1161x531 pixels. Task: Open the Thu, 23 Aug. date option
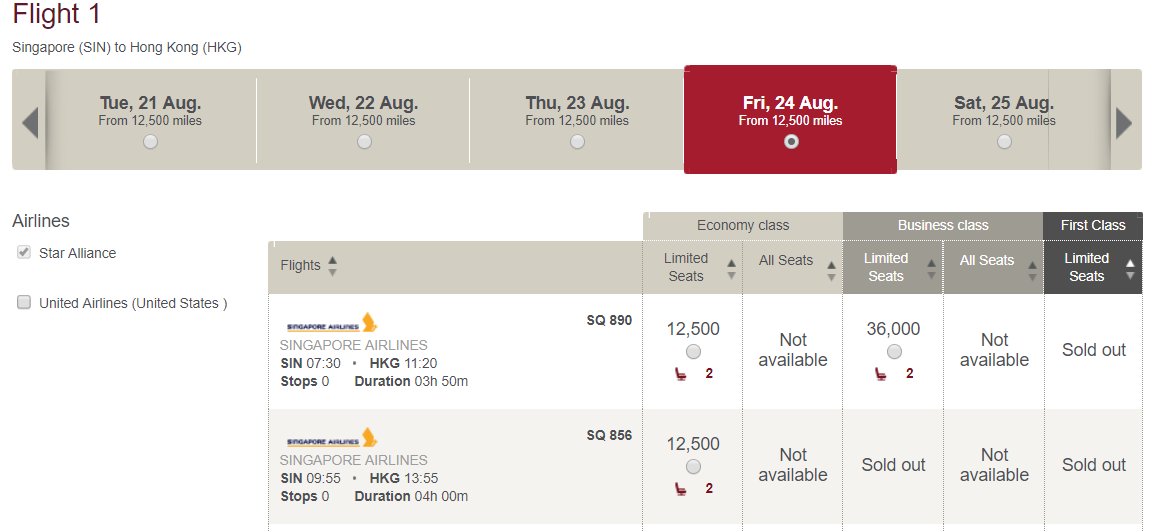[x=577, y=120]
